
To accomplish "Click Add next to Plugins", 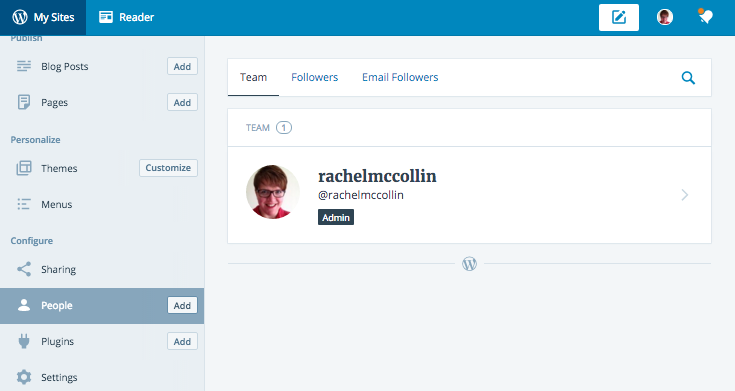I will pyautogui.click(x=182, y=341).
